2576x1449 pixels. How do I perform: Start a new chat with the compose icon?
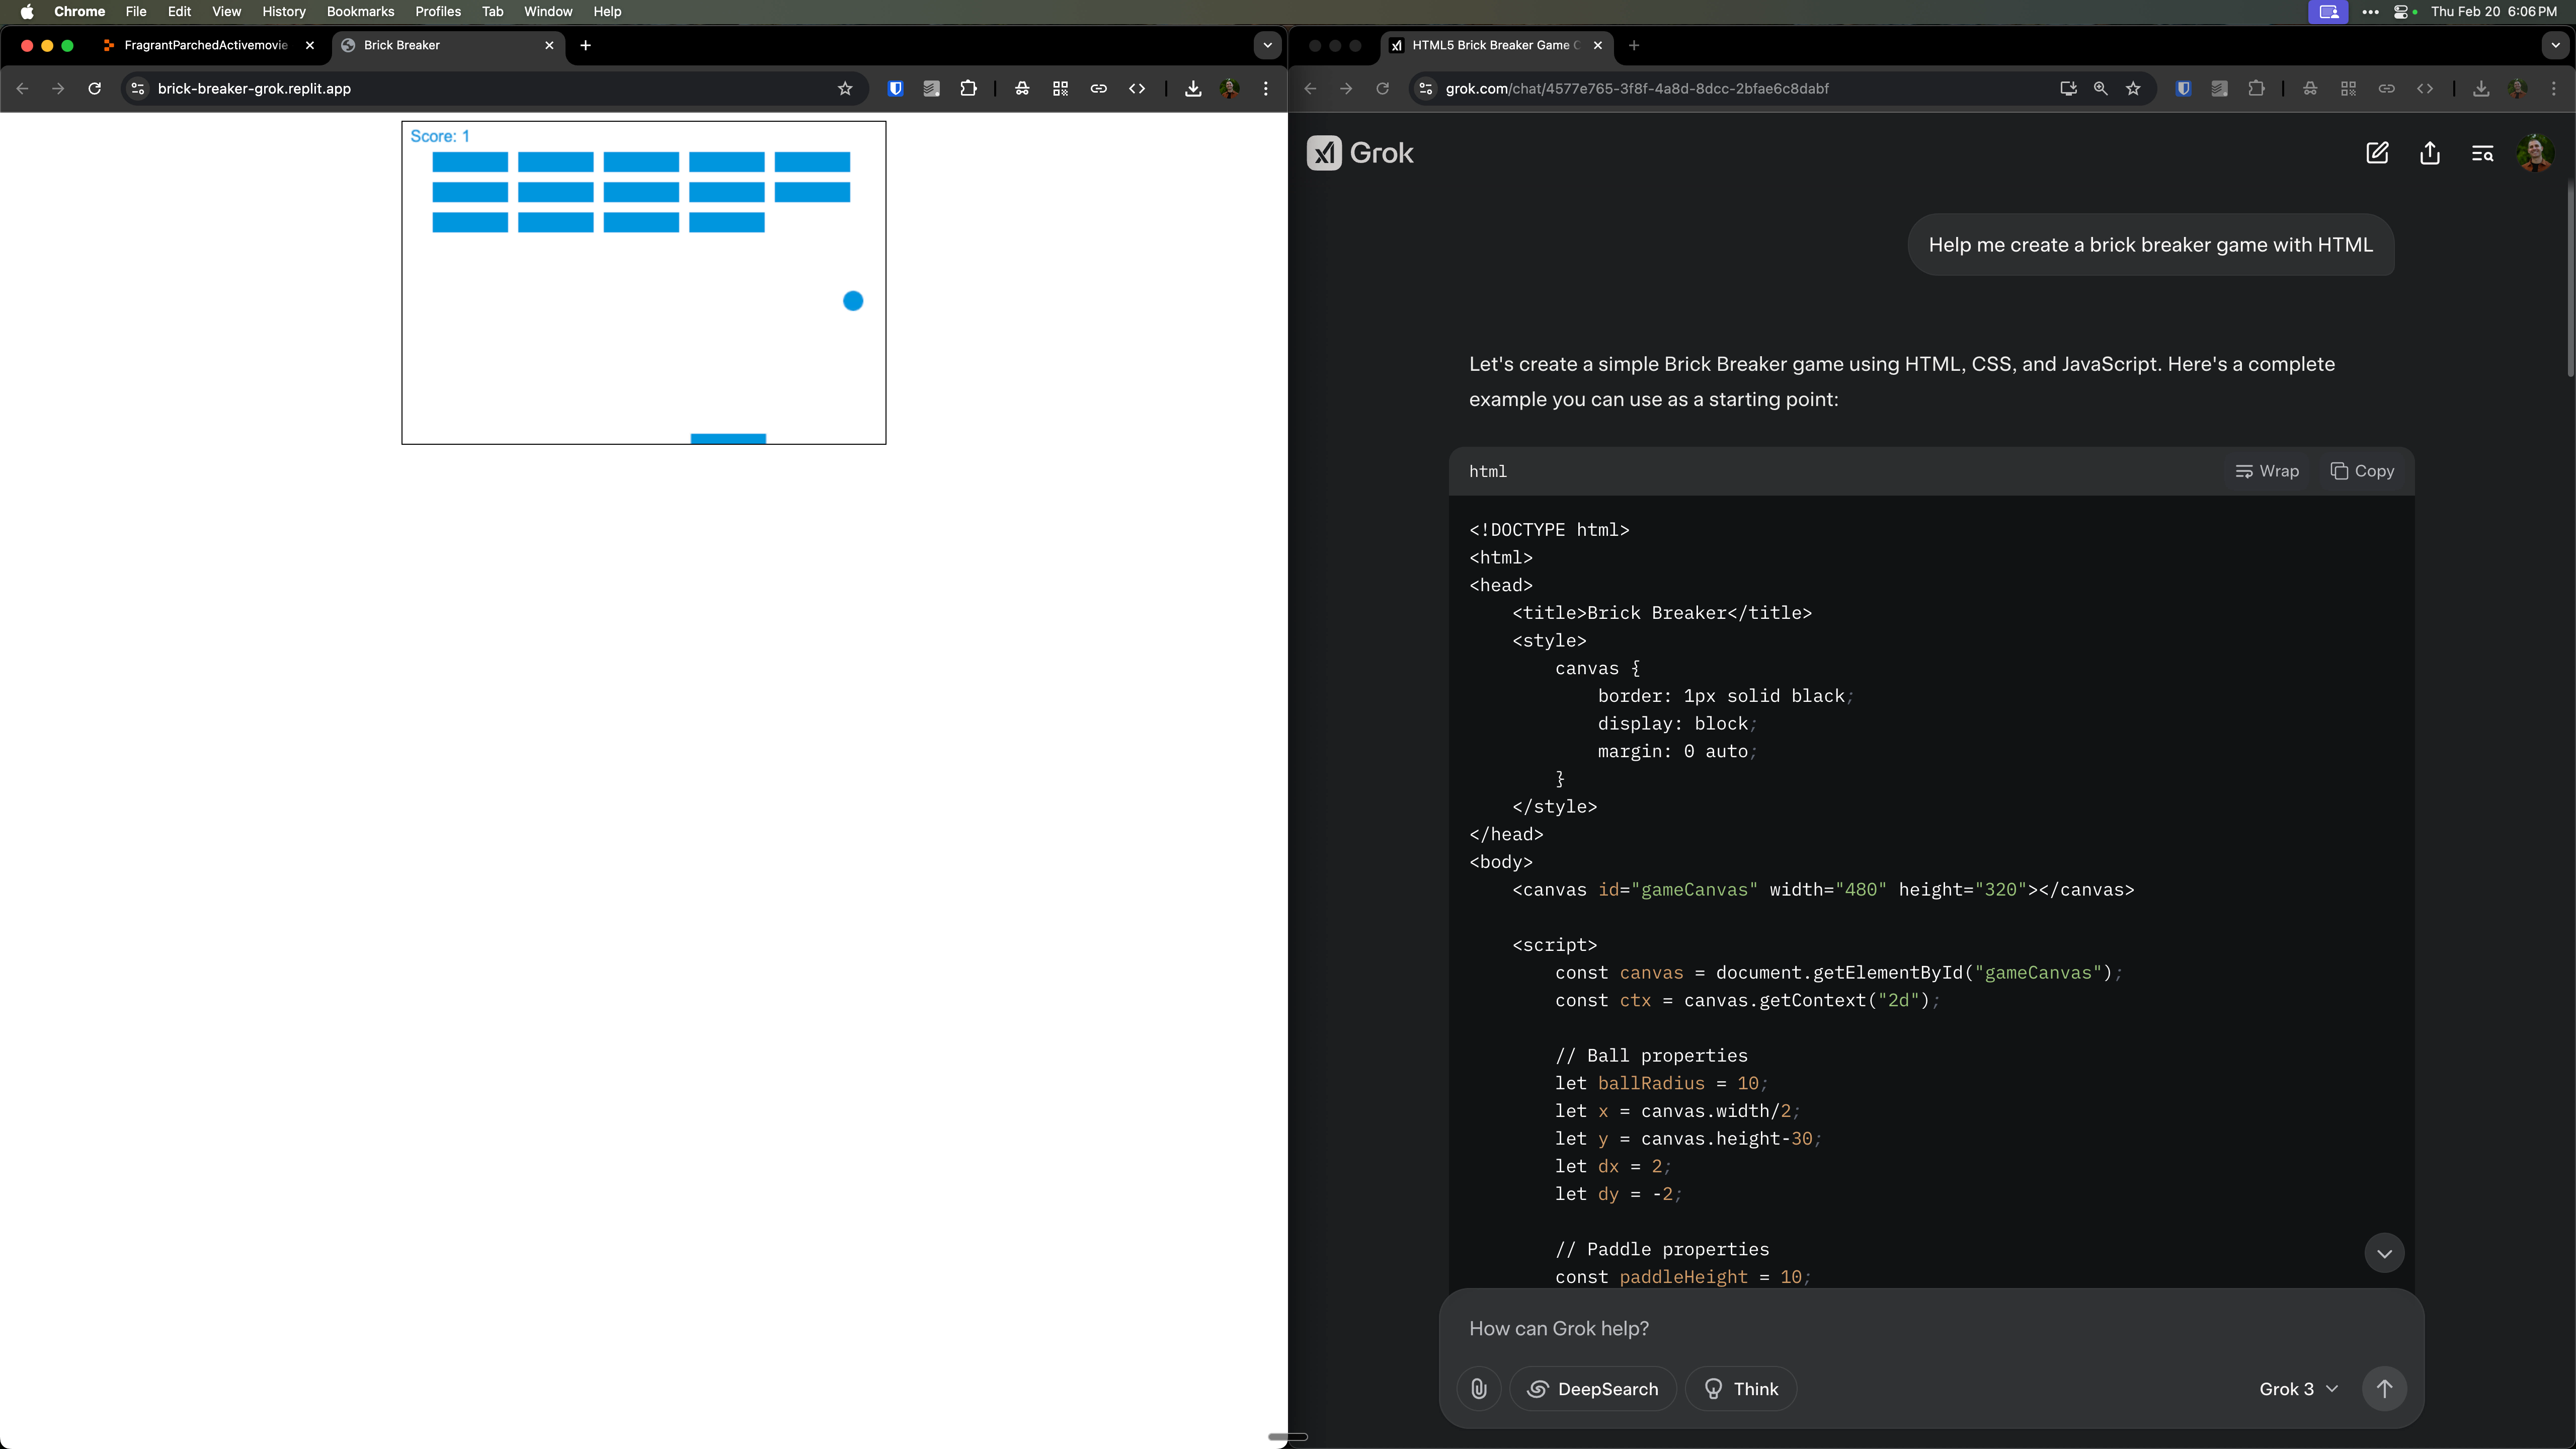[2377, 153]
